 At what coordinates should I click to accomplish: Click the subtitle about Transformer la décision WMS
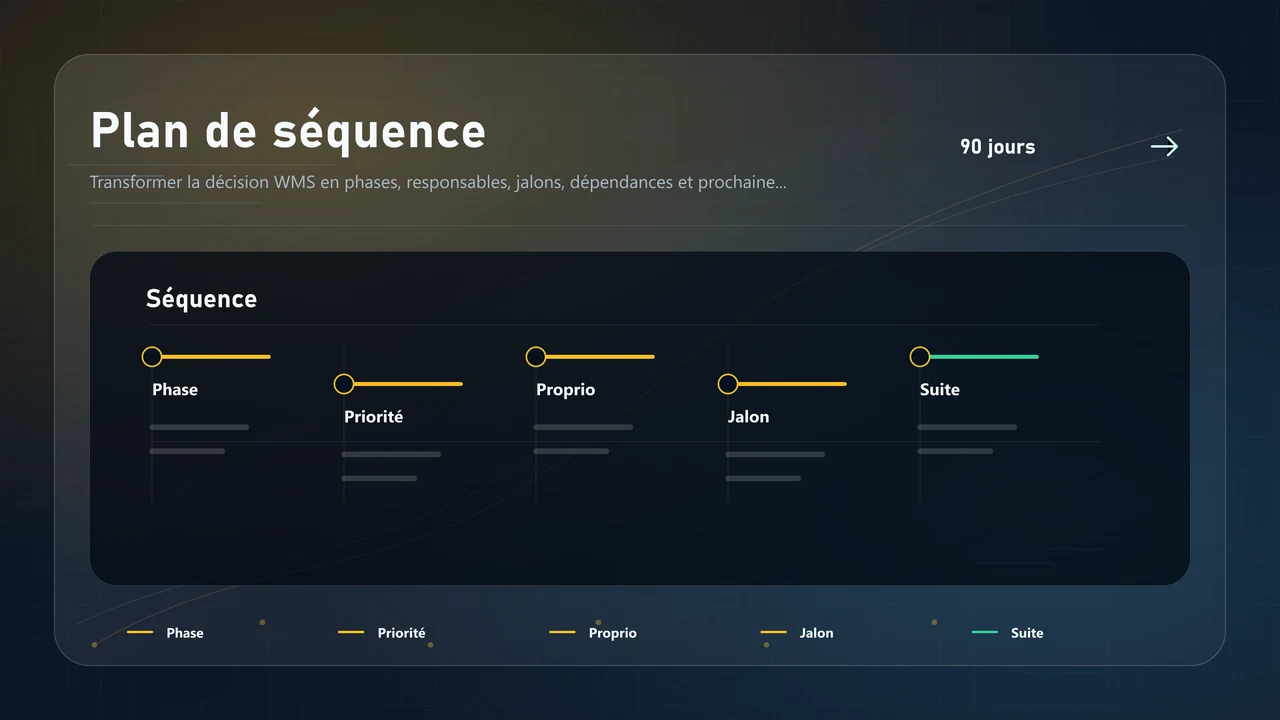(x=438, y=183)
